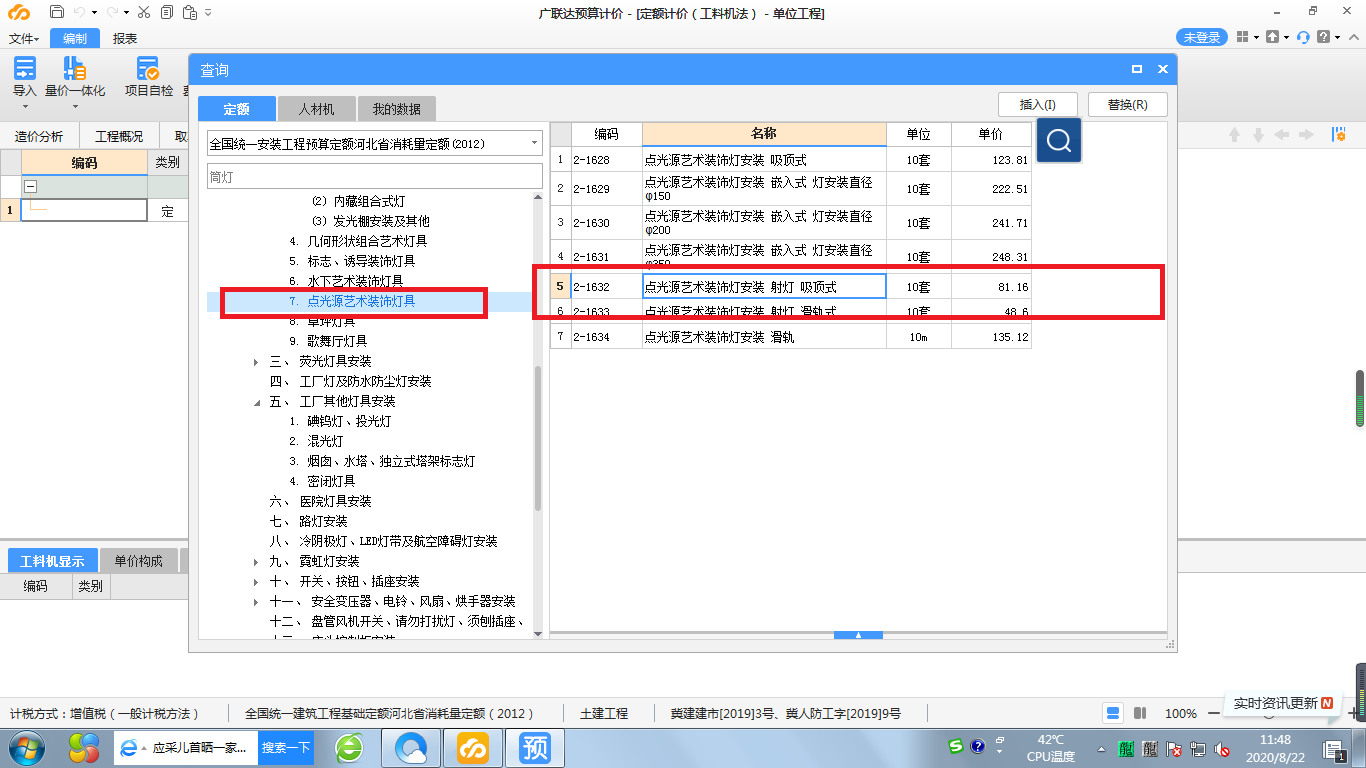Select the 定额 tab in dialog

coord(236,108)
